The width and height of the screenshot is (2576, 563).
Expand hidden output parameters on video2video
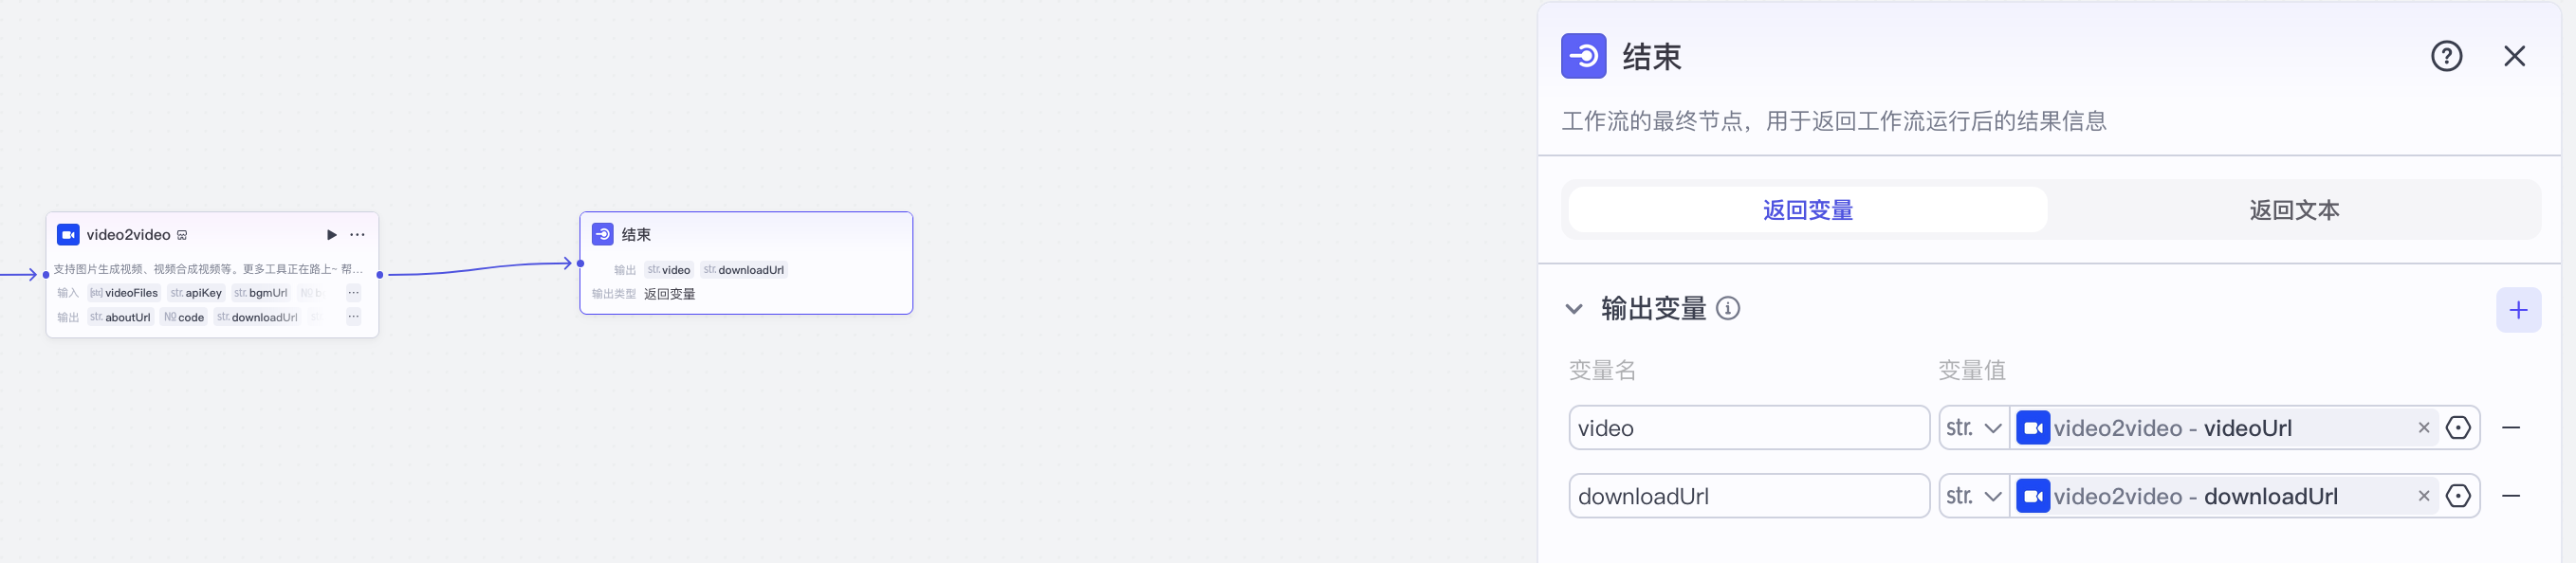[x=354, y=317]
